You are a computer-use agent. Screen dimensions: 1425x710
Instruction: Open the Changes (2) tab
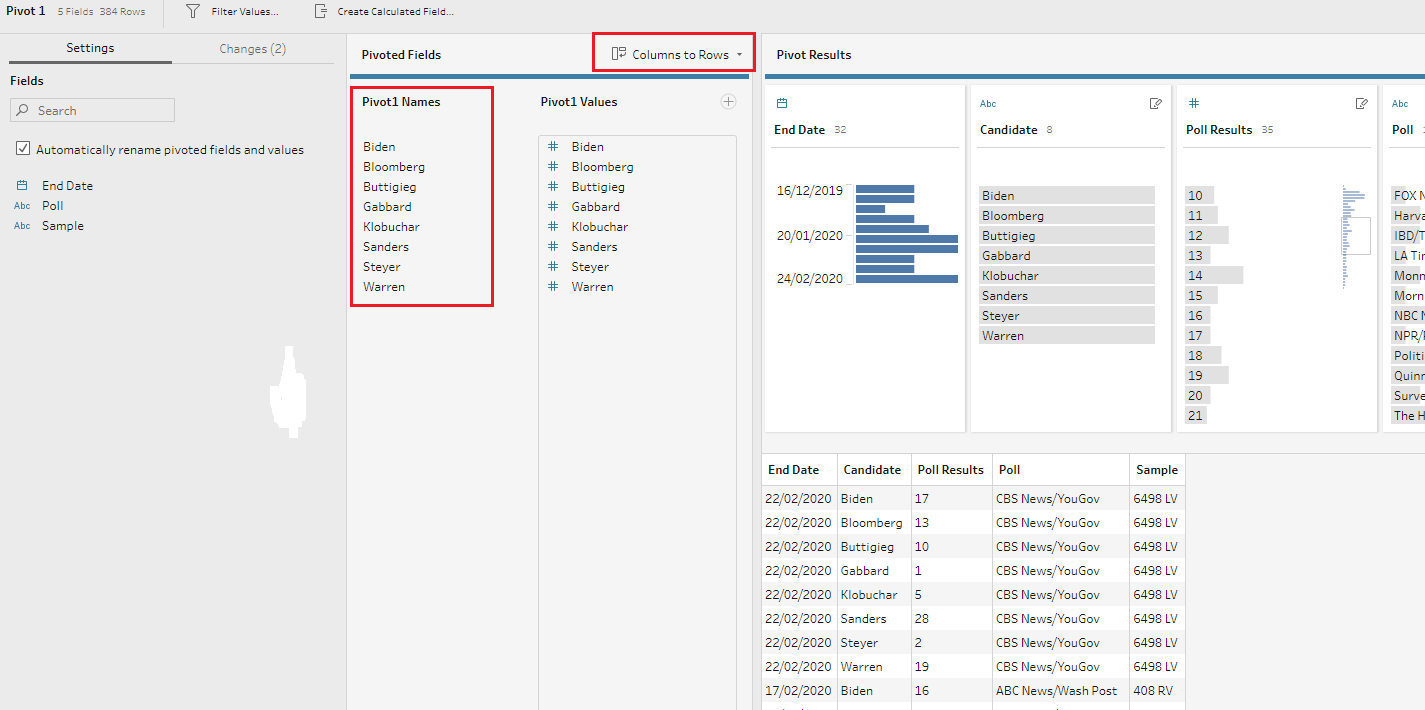click(x=252, y=48)
